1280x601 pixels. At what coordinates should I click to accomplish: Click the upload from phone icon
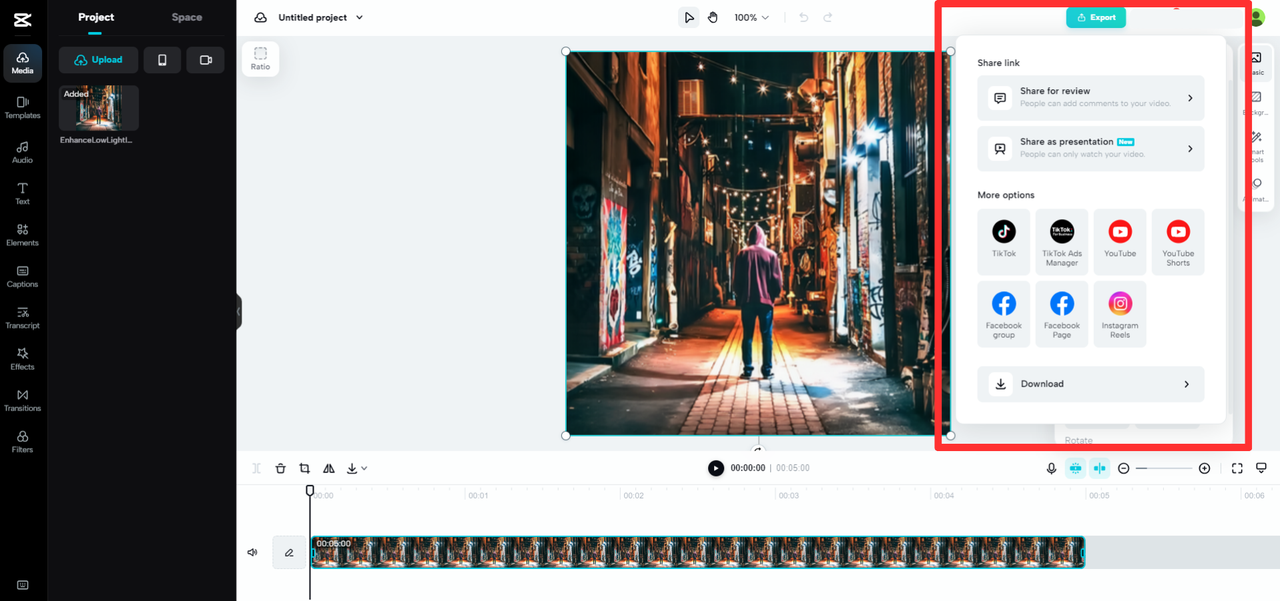pyautogui.click(x=162, y=60)
